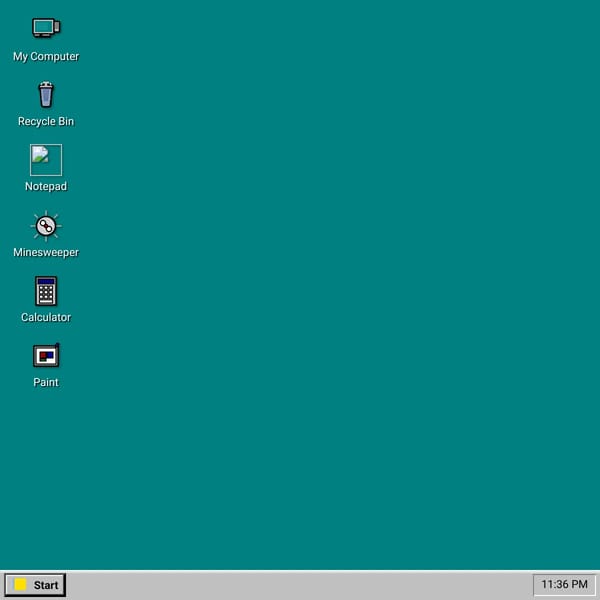
Task: Open the Start menu button
Action: 35,585
